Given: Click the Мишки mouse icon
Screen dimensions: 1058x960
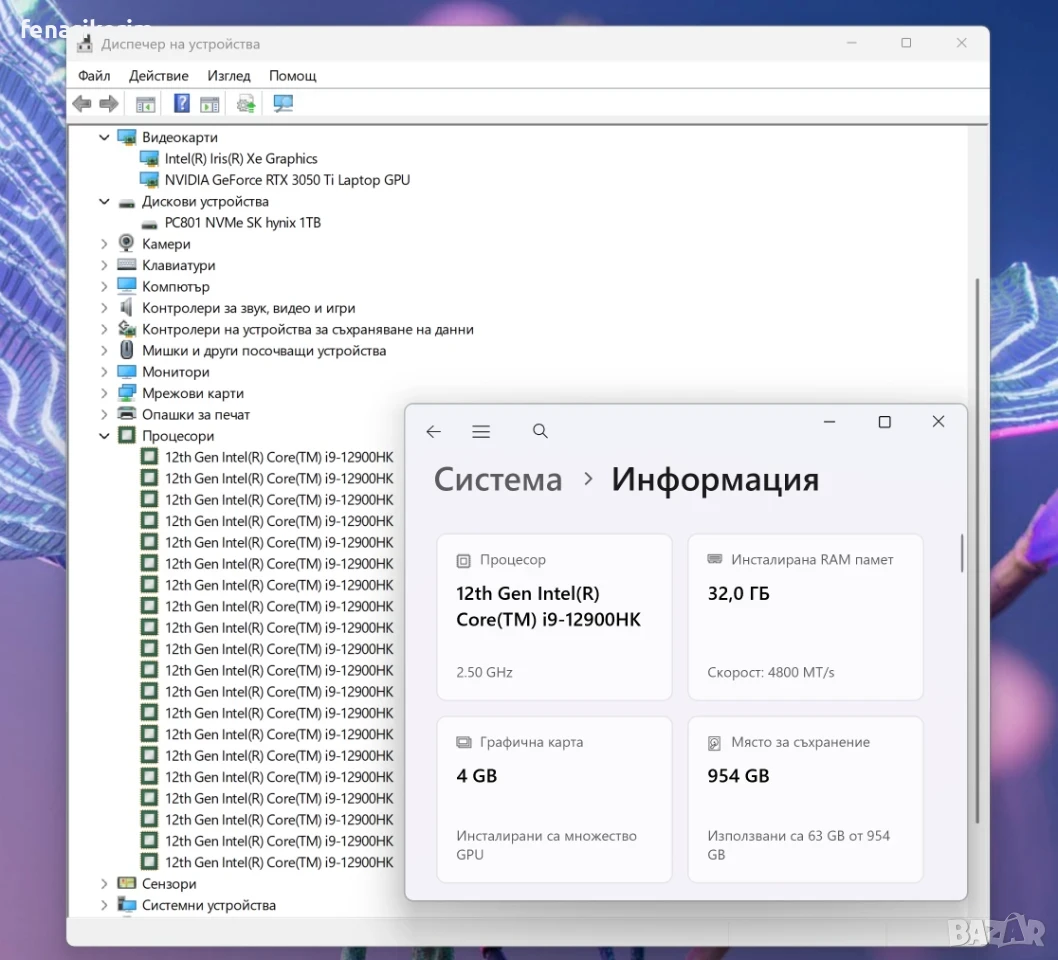Looking at the screenshot, I should click(126, 350).
